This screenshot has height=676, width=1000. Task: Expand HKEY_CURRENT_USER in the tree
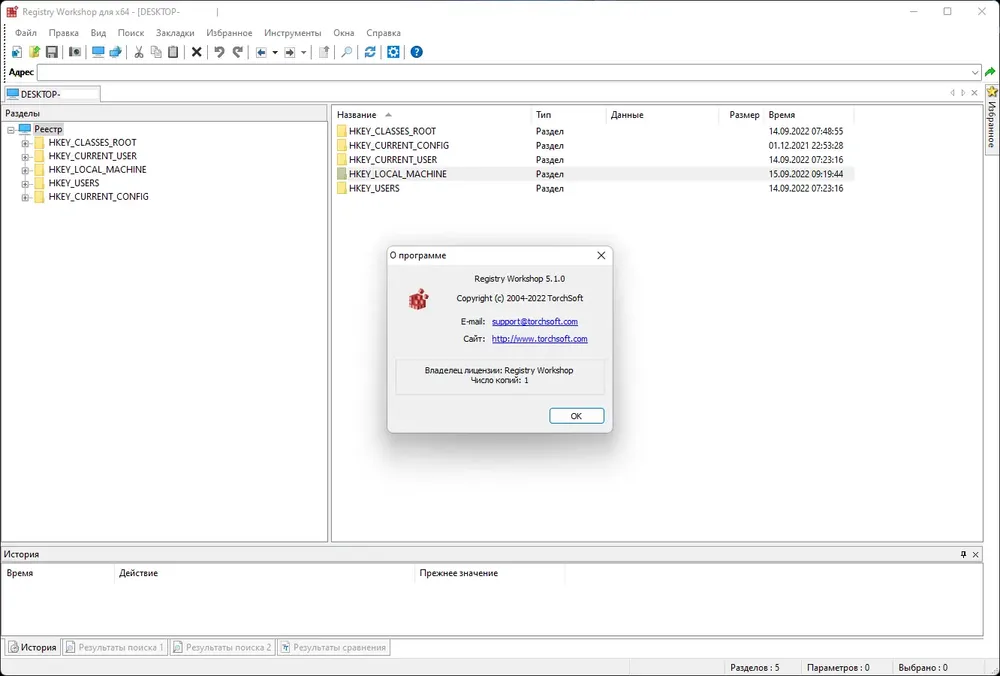(25, 156)
